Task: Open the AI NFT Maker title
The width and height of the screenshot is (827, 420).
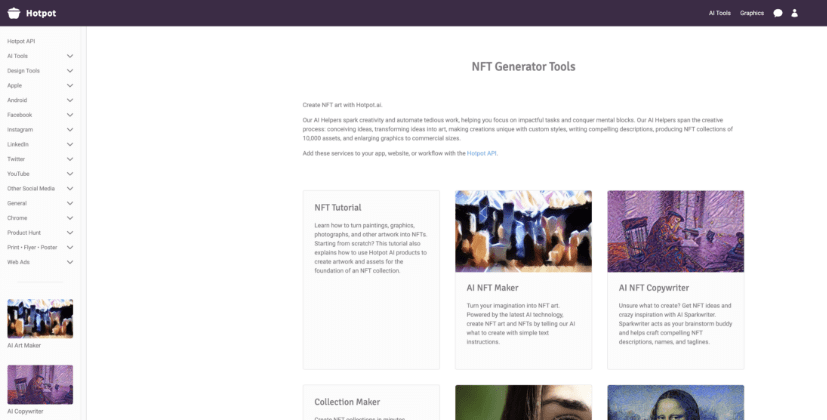Action: (492, 288)
